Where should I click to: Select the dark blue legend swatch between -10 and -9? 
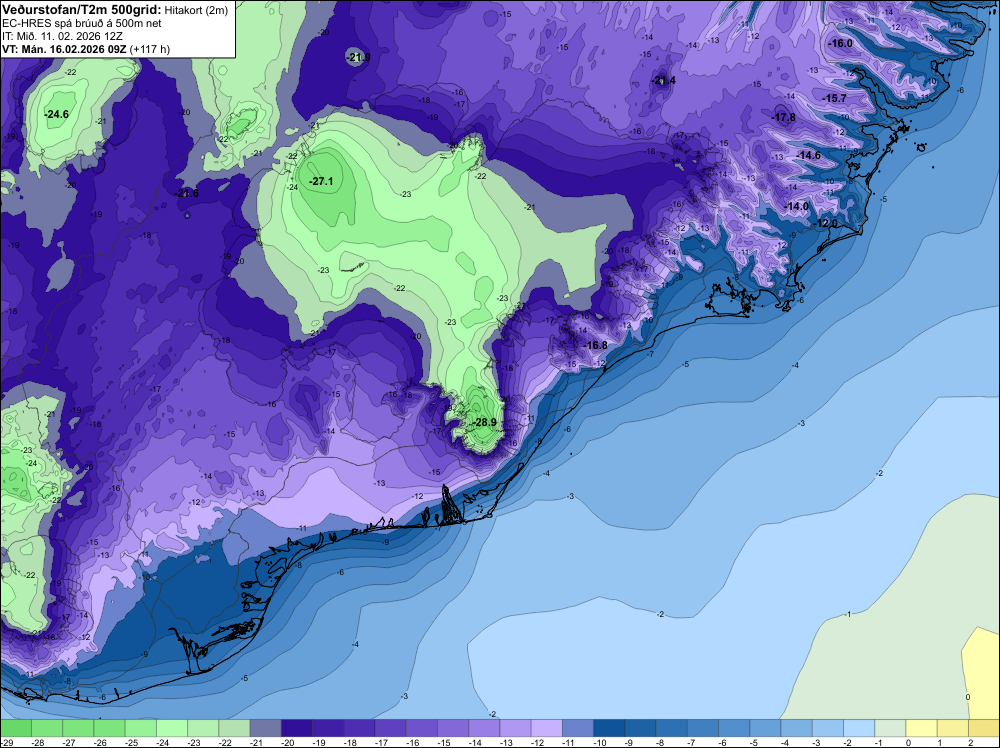(609, 728)
